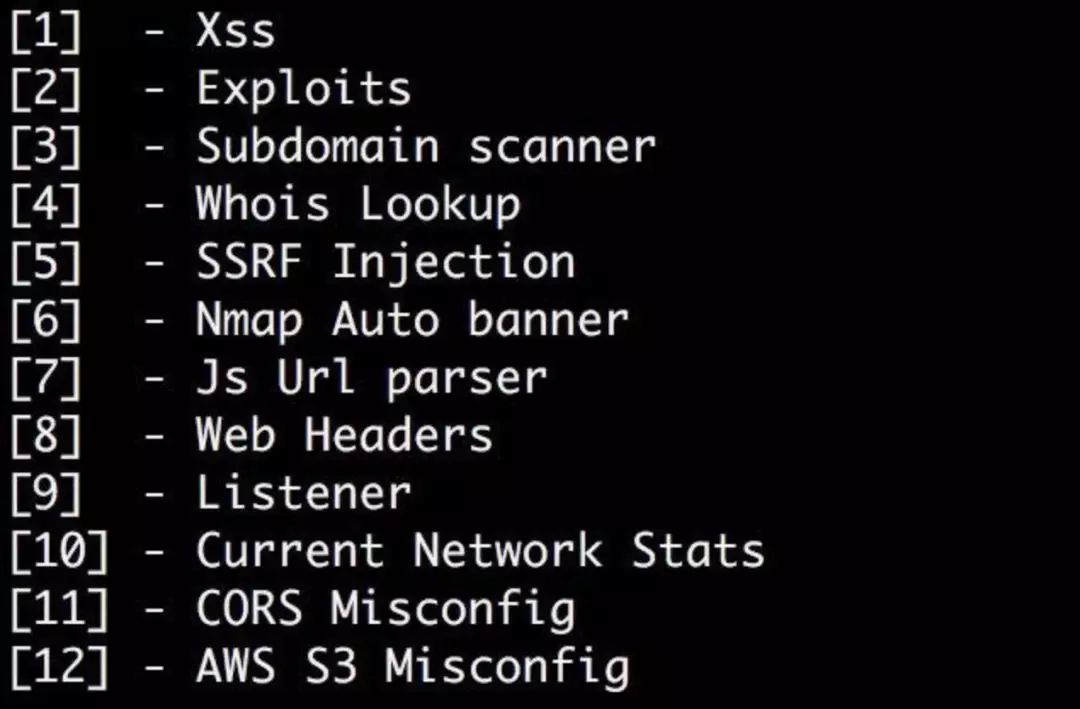The width and height of the screenshot is (1080, 709).
Task: Pick the SSRF Injection entry
Action: [x=386, y=263]
